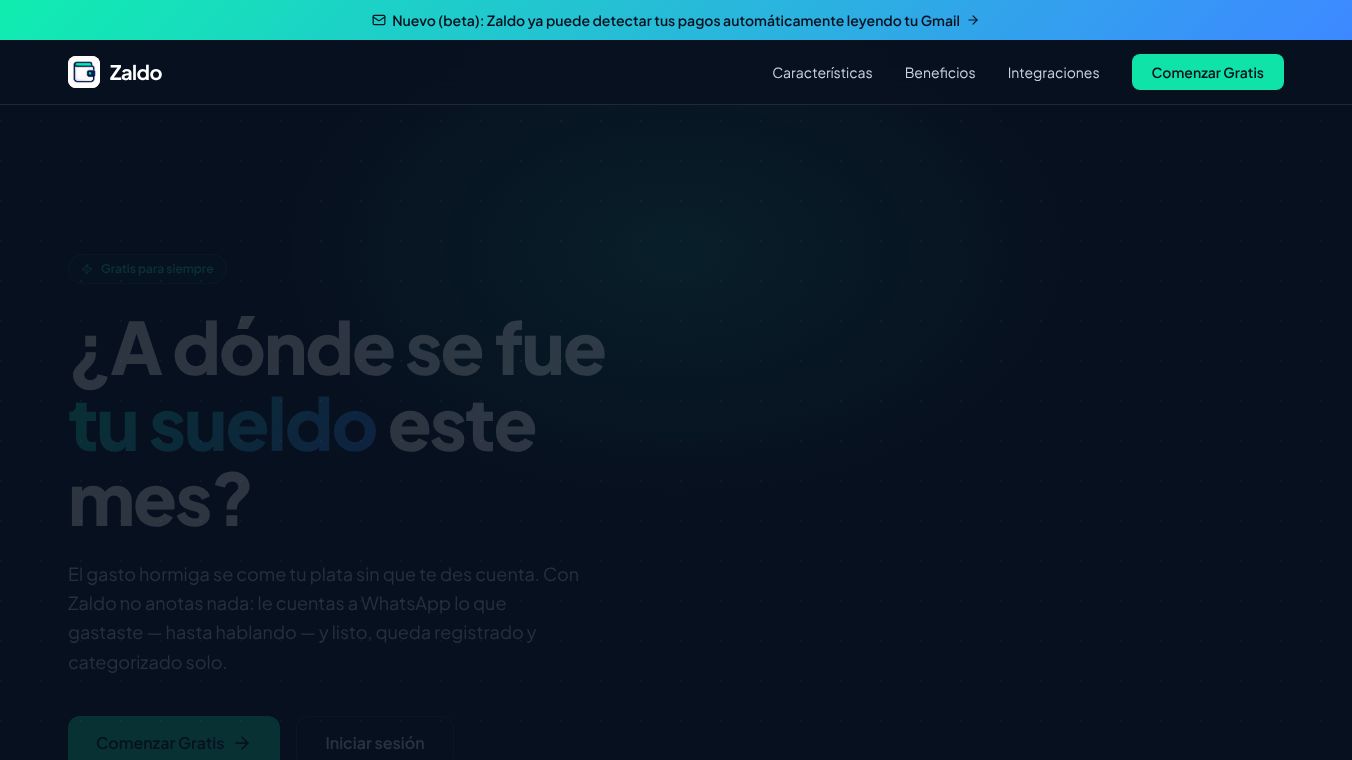The width and height of the screenshot is (1352, 760).
Task: Click the paragraph starting 'El gasto hormiga'
Action: (x=324, y=618)
